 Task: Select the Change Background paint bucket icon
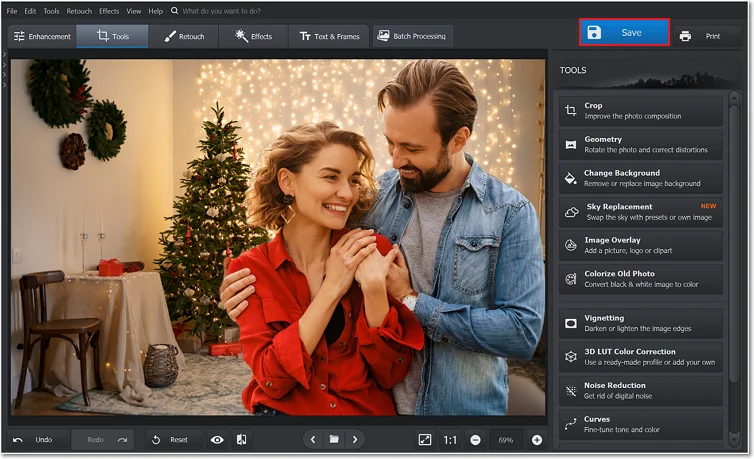[x=571, y=178]
